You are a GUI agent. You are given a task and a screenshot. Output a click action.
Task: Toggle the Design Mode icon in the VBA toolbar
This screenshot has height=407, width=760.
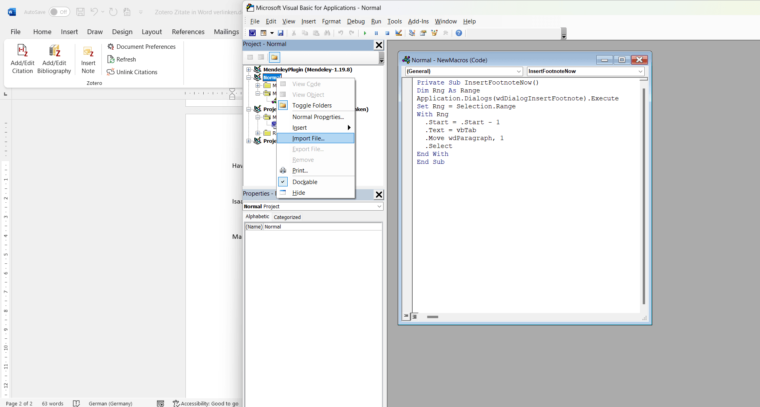[398, 33]
